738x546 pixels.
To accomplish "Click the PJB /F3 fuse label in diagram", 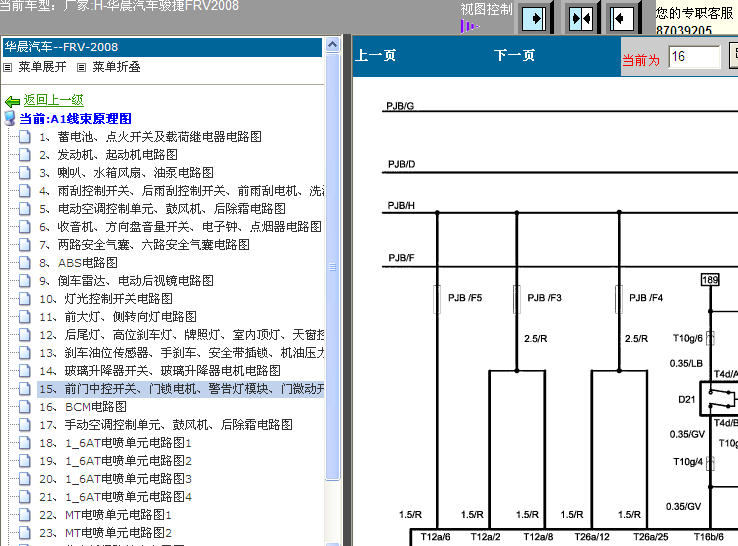I will pyautogui.click(x=545, y=298).
